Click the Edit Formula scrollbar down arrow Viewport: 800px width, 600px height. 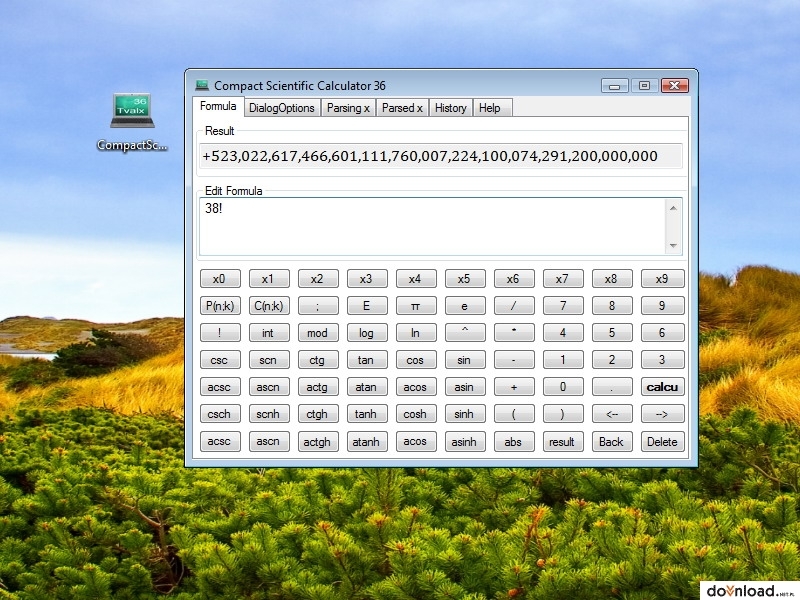point(673,246)
